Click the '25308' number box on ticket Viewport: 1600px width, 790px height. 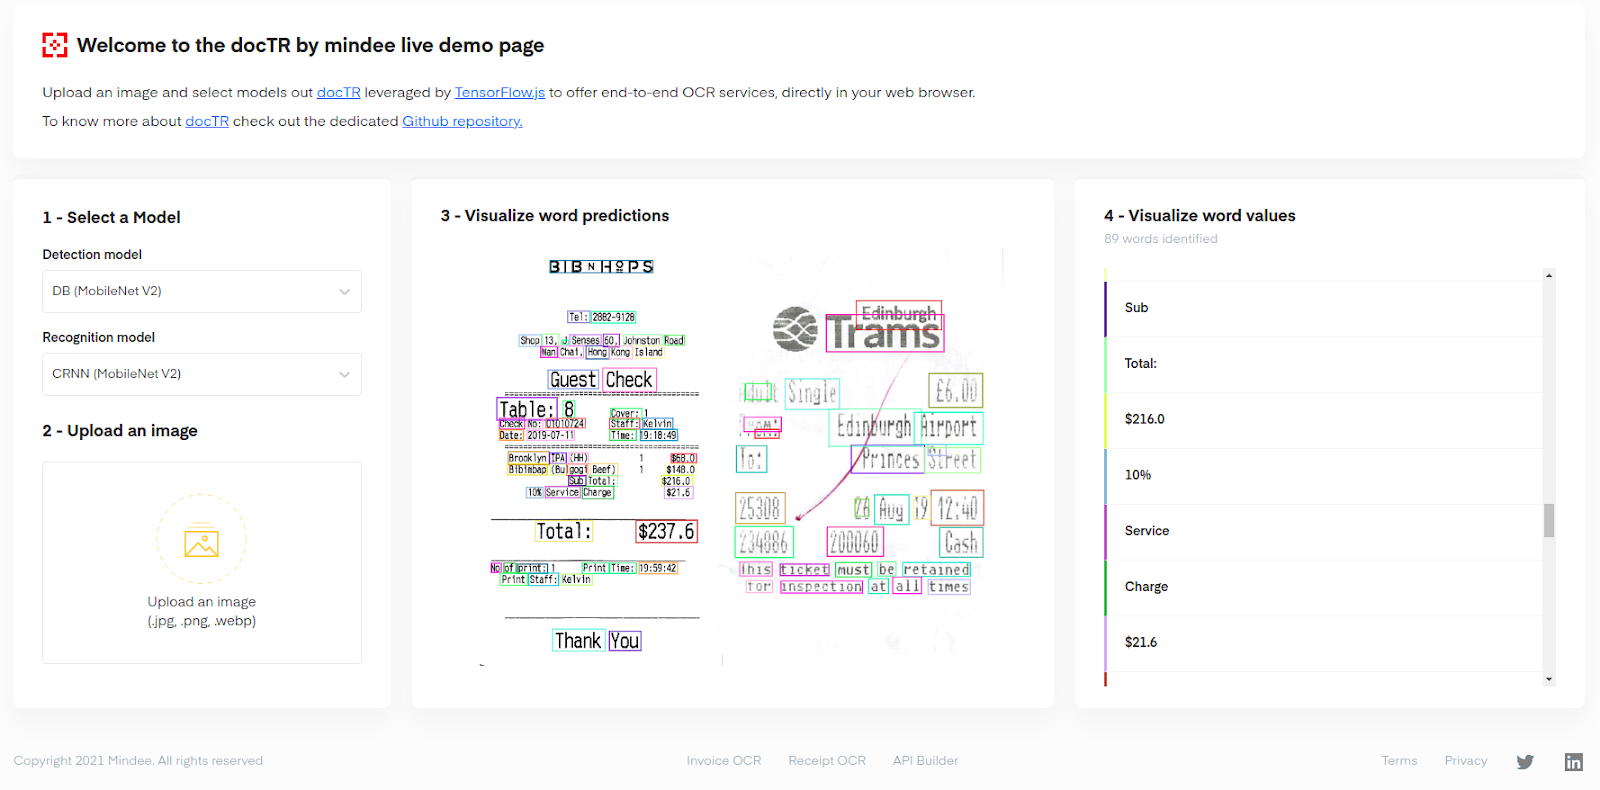[x=760, y=508]
